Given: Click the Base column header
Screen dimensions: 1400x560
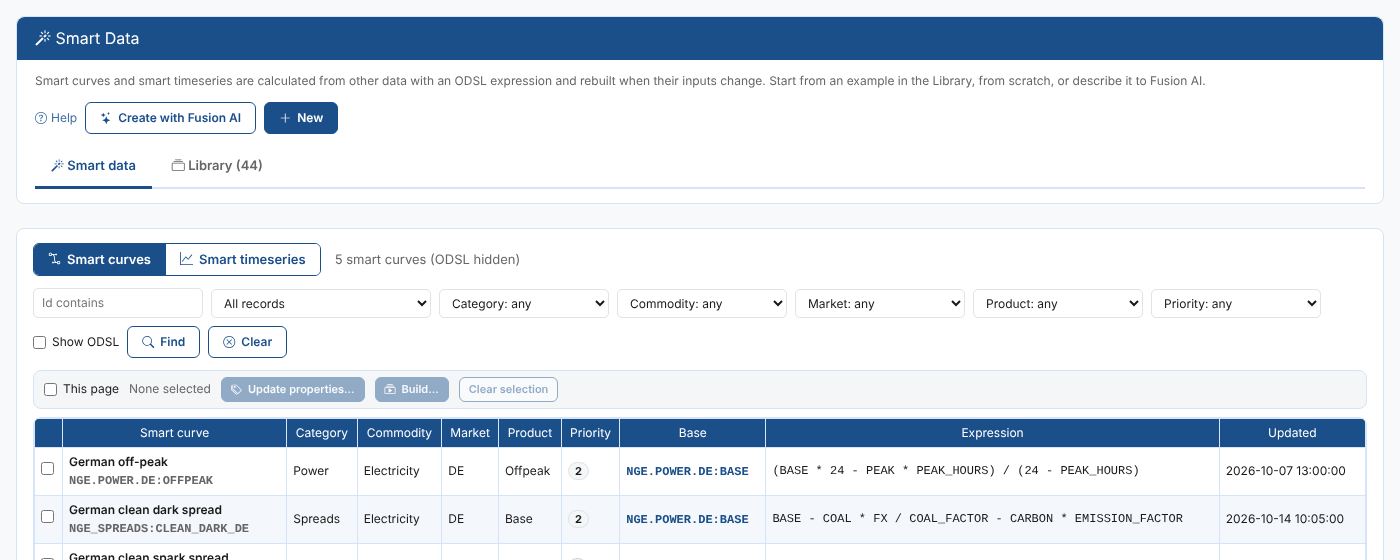Looking at the screenshot, I should click(692, 433).
